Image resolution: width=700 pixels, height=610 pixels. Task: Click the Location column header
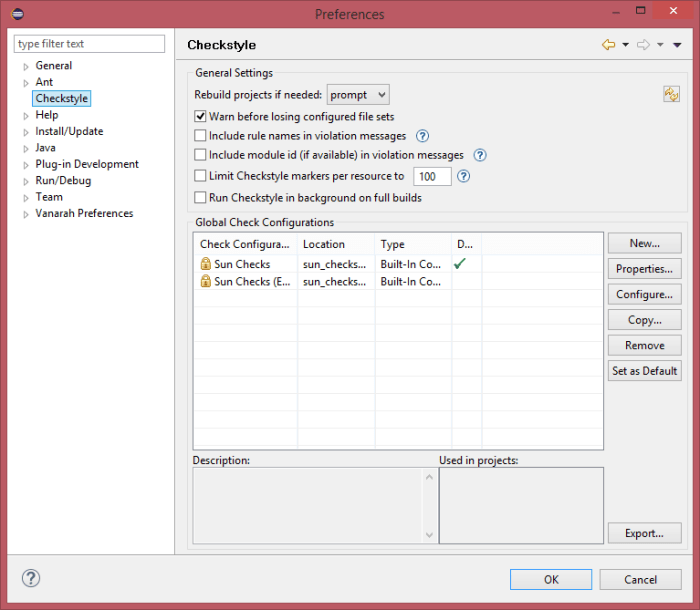click(x=336, y=244)
